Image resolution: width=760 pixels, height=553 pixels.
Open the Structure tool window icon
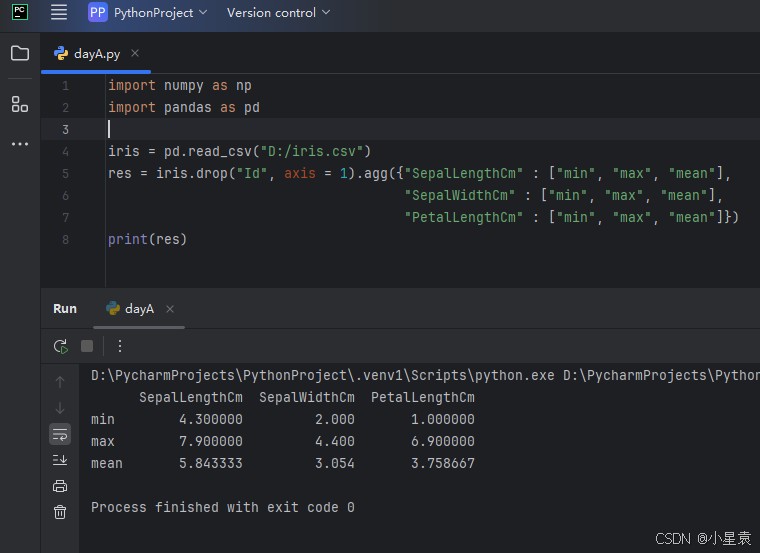[x=20, y=104]
